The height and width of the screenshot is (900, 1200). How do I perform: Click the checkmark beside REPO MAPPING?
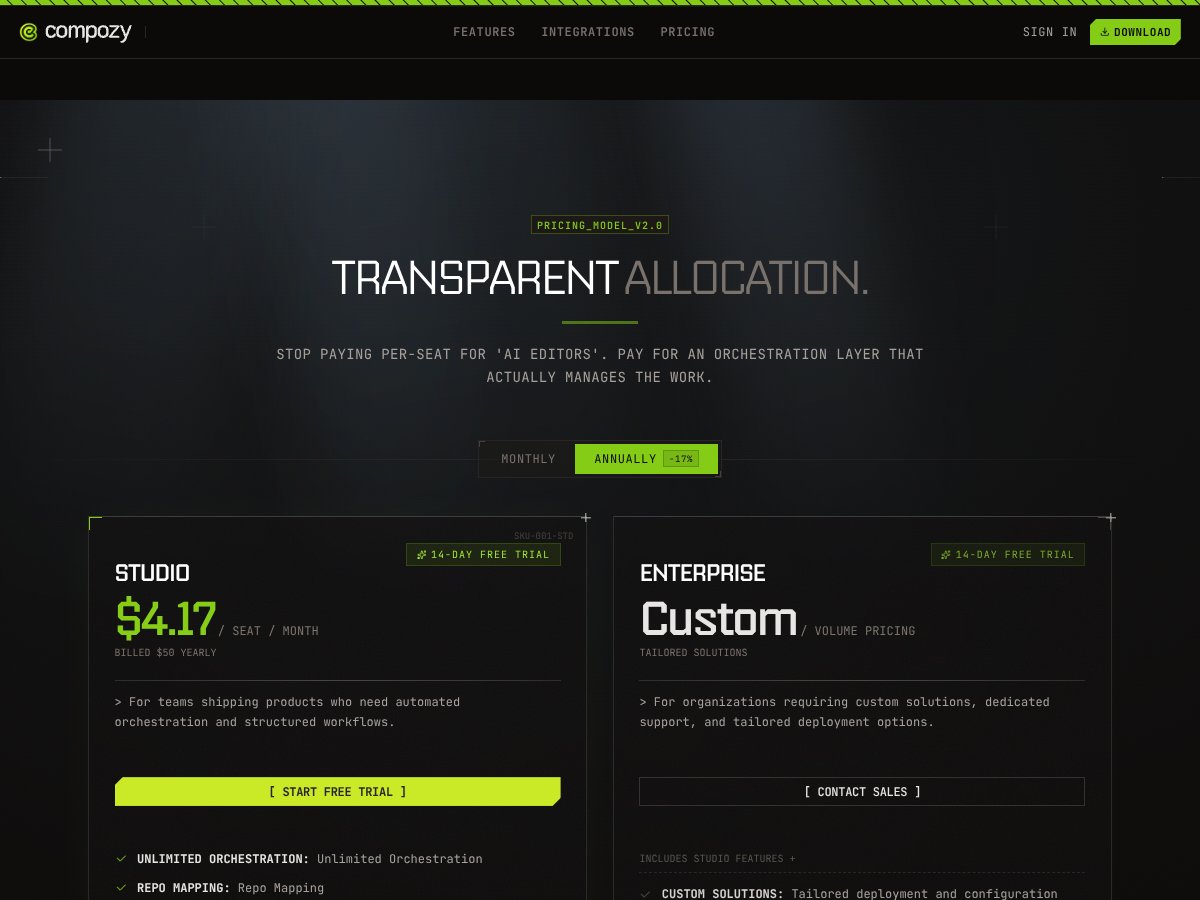point(122,887)
